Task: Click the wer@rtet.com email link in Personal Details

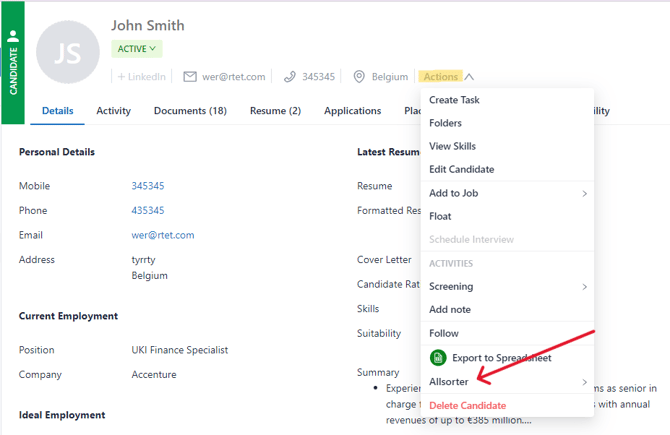Action: [x=163, y=235]
